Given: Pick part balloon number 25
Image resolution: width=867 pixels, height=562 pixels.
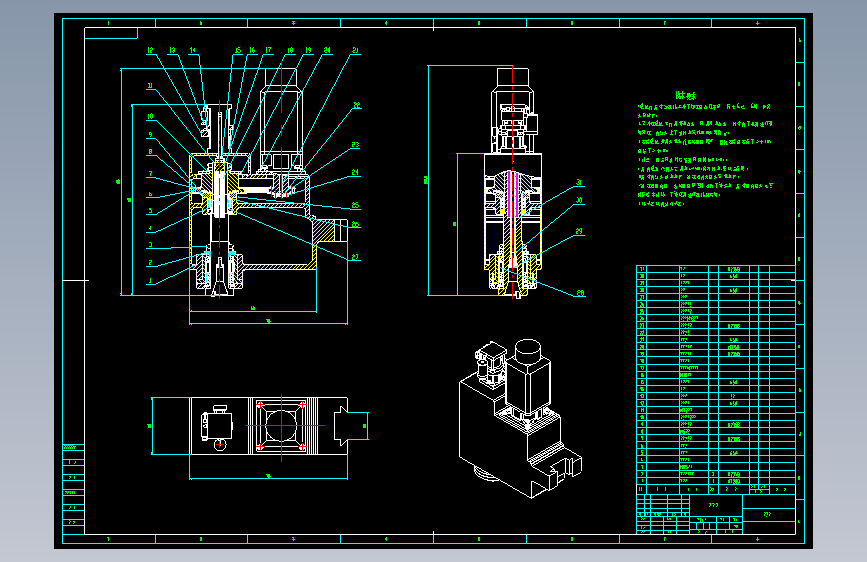Looking at the screenshot, I should pyautogui.click(x=355, y=205).
